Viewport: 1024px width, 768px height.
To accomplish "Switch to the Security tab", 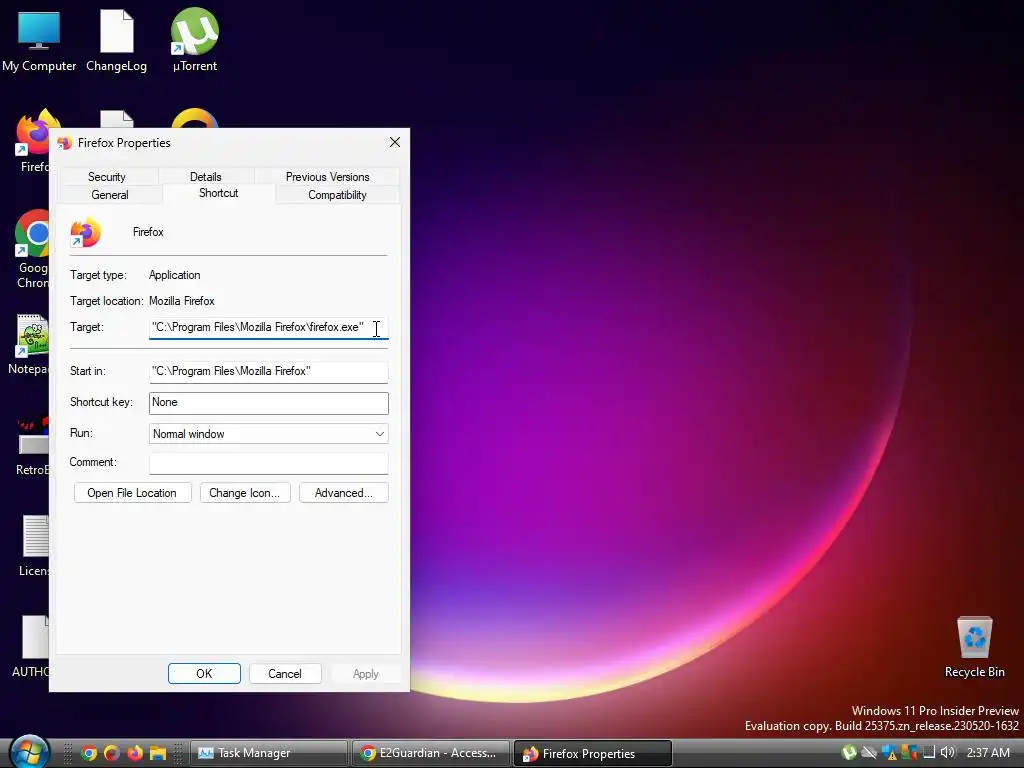I will 106,177.
